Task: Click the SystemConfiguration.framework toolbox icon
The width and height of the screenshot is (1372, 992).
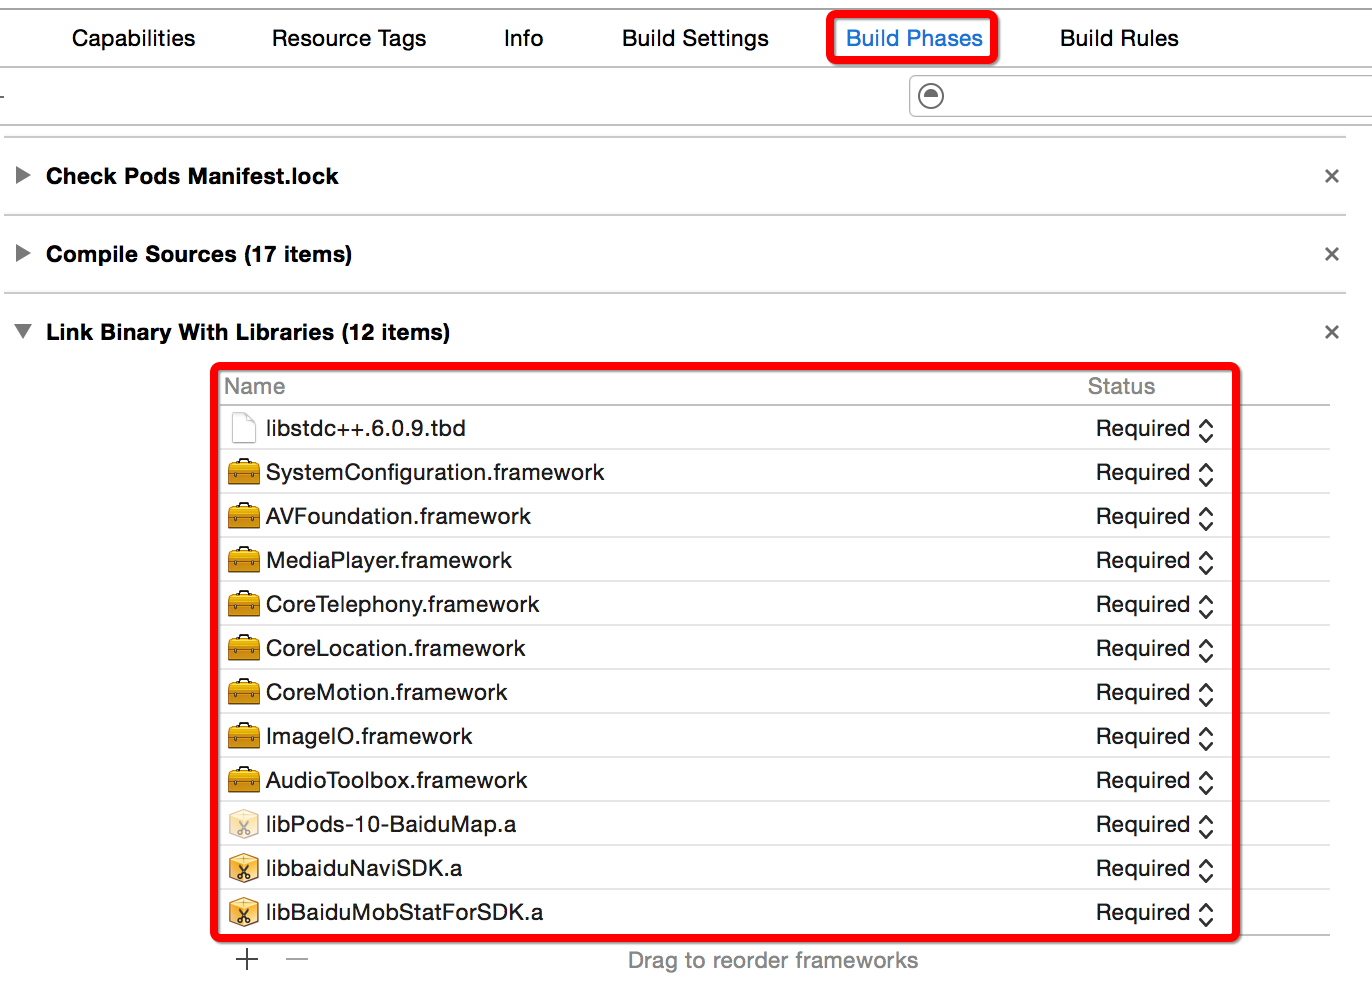Action: [243, 472]
